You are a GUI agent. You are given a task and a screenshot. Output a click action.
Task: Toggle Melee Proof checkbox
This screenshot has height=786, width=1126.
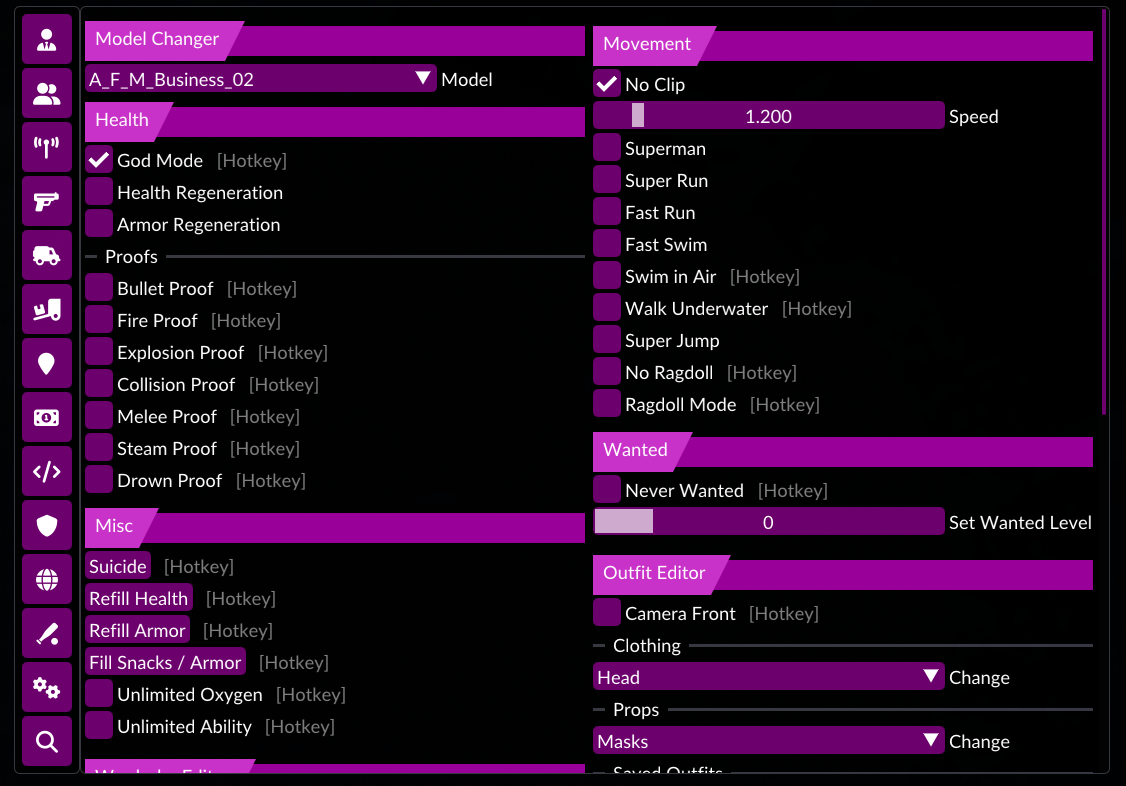pyautogui.click(x=99, y=416)
